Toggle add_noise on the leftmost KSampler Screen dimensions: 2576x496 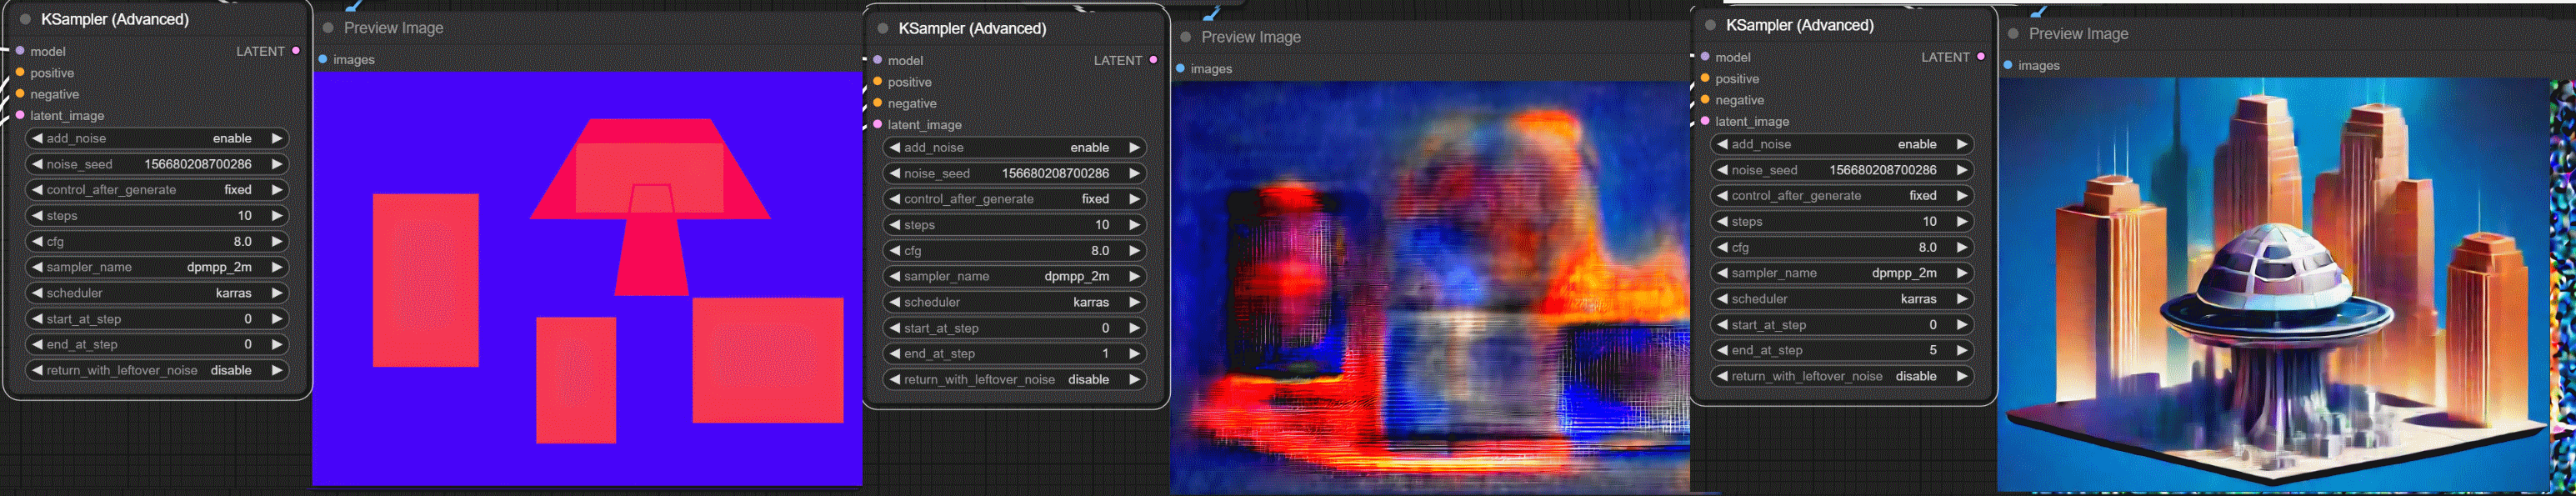[157, 138]
